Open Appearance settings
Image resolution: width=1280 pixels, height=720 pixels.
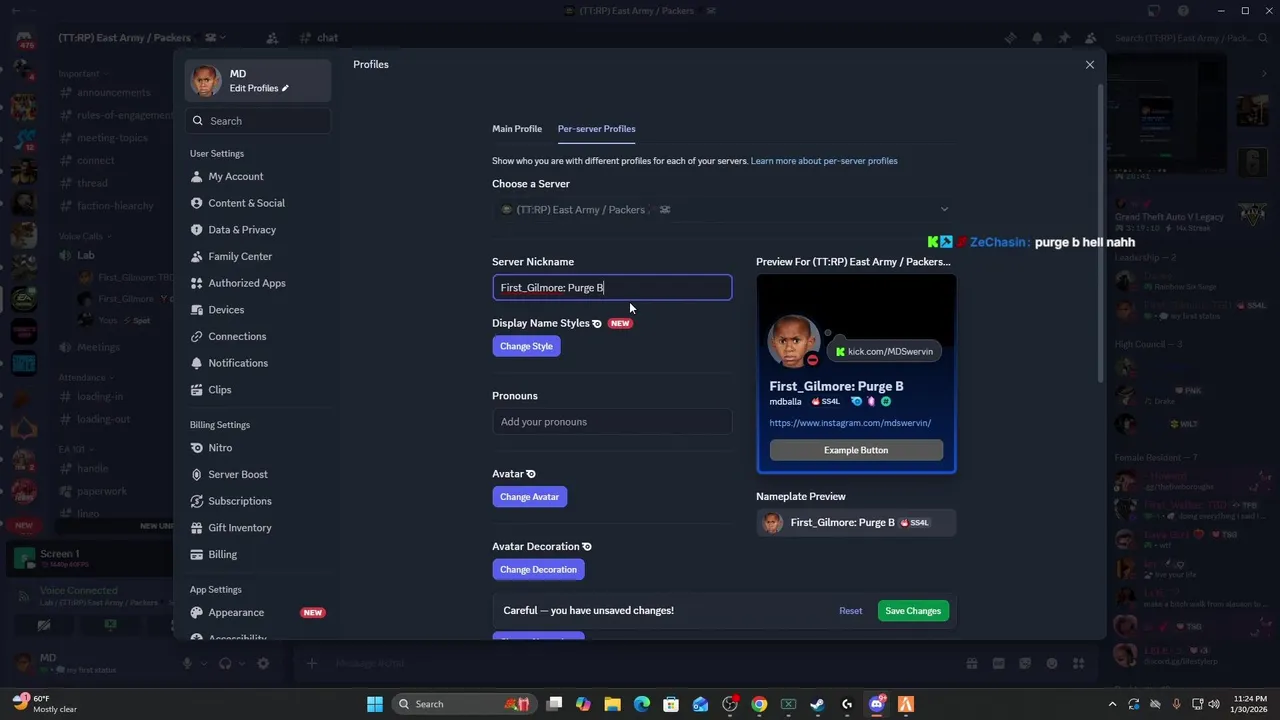tap(258, 612)
